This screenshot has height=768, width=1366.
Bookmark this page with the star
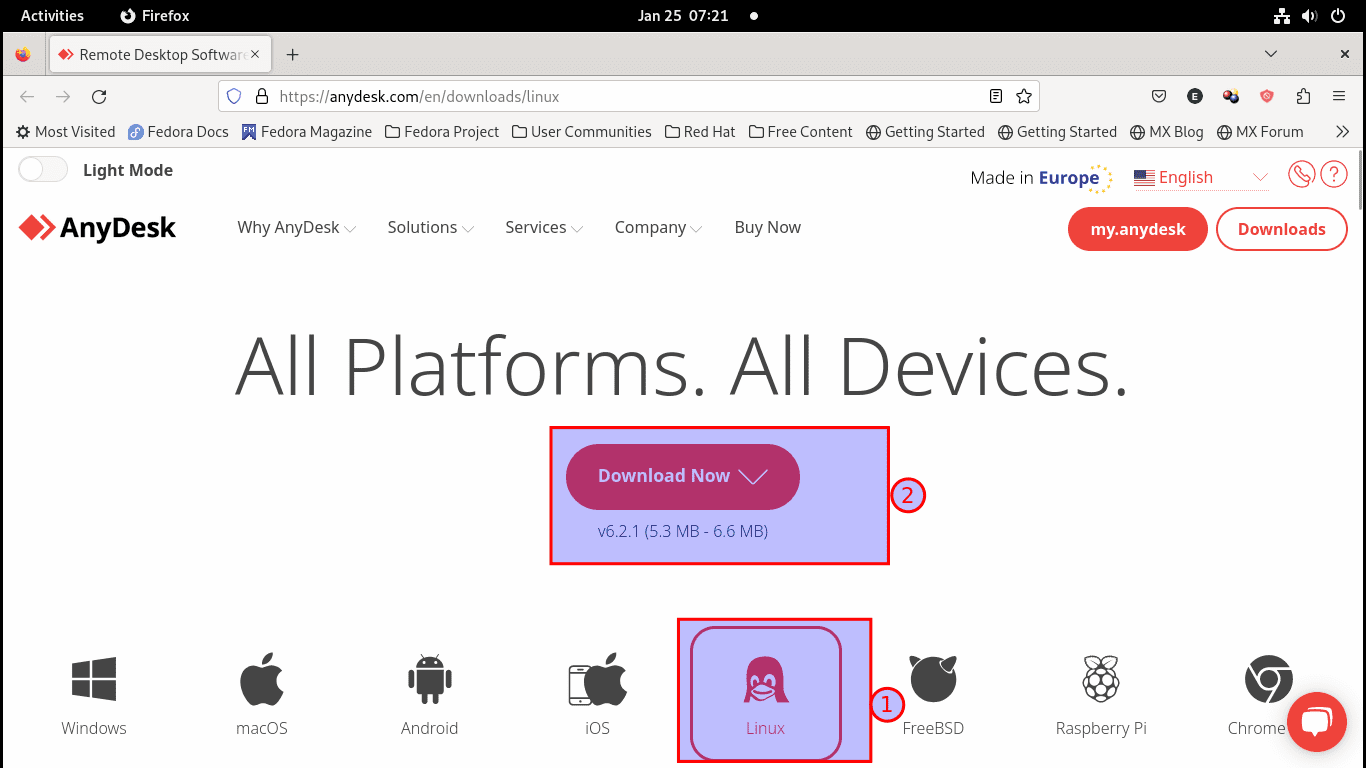point(1023,97)
